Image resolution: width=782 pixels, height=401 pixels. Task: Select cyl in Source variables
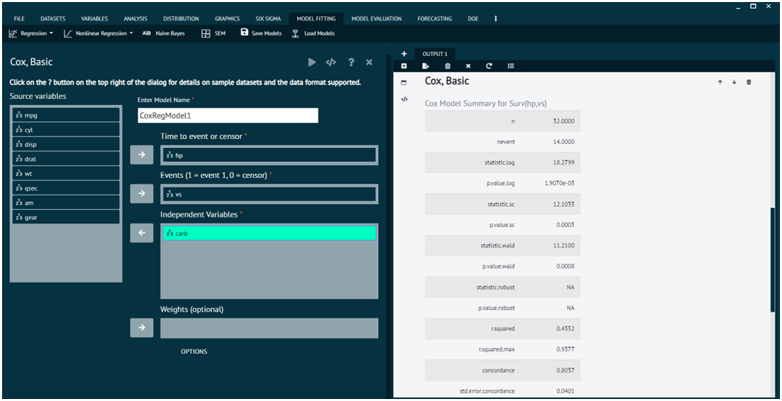coord(66,130)
